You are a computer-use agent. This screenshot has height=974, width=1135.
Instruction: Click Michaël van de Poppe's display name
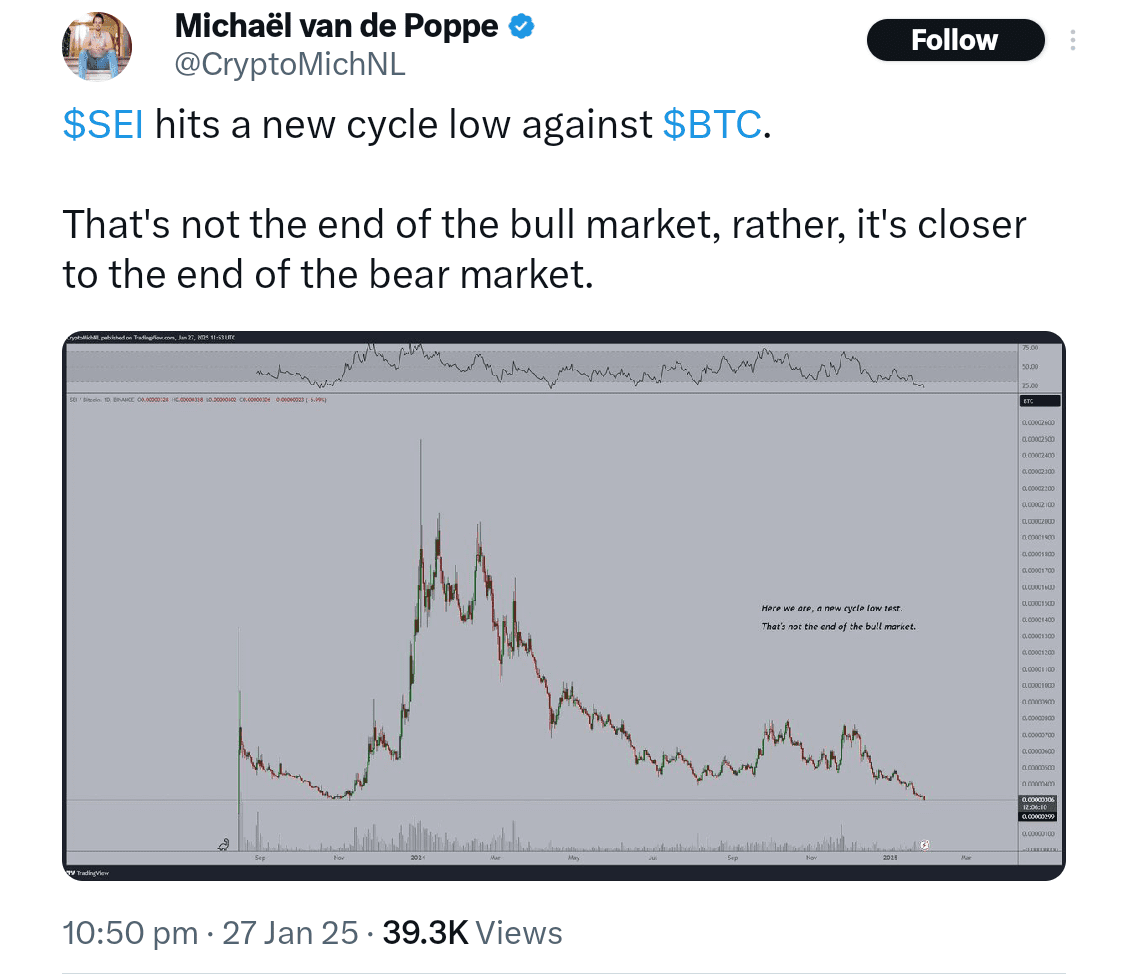(335, 26)
